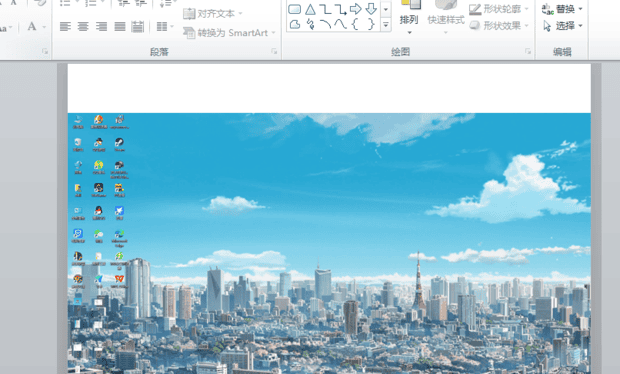
Task: Open the 替换 replace menu
Action: click(x=562, y=9)
